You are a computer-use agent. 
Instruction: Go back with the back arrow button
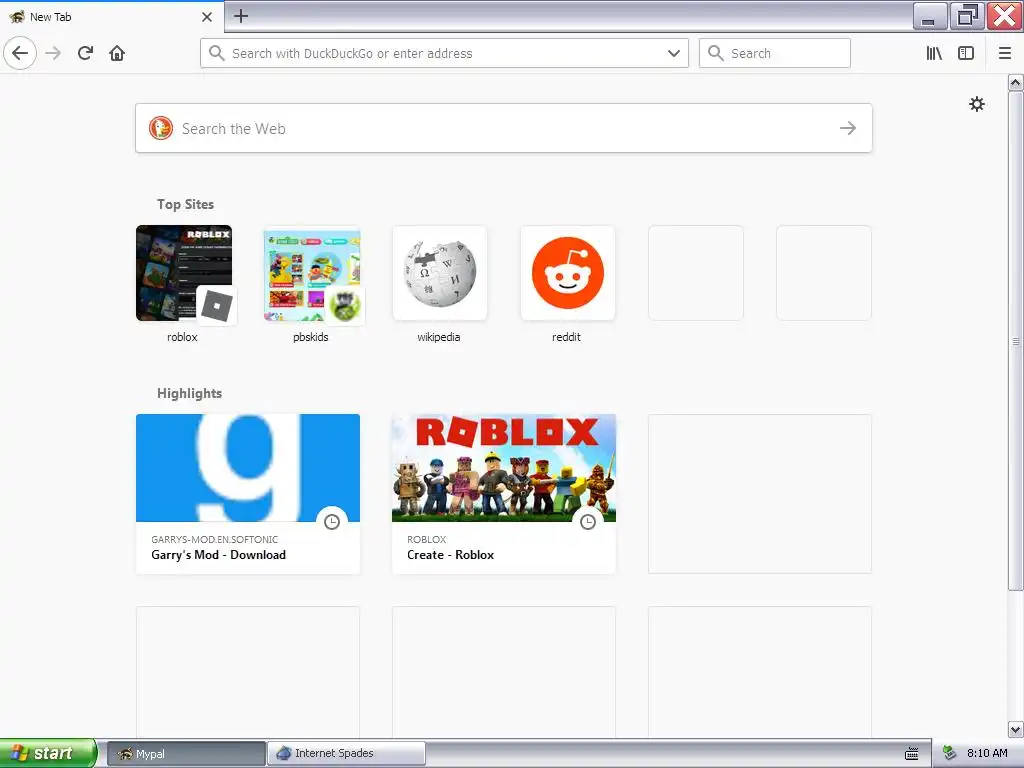point(20,53)
